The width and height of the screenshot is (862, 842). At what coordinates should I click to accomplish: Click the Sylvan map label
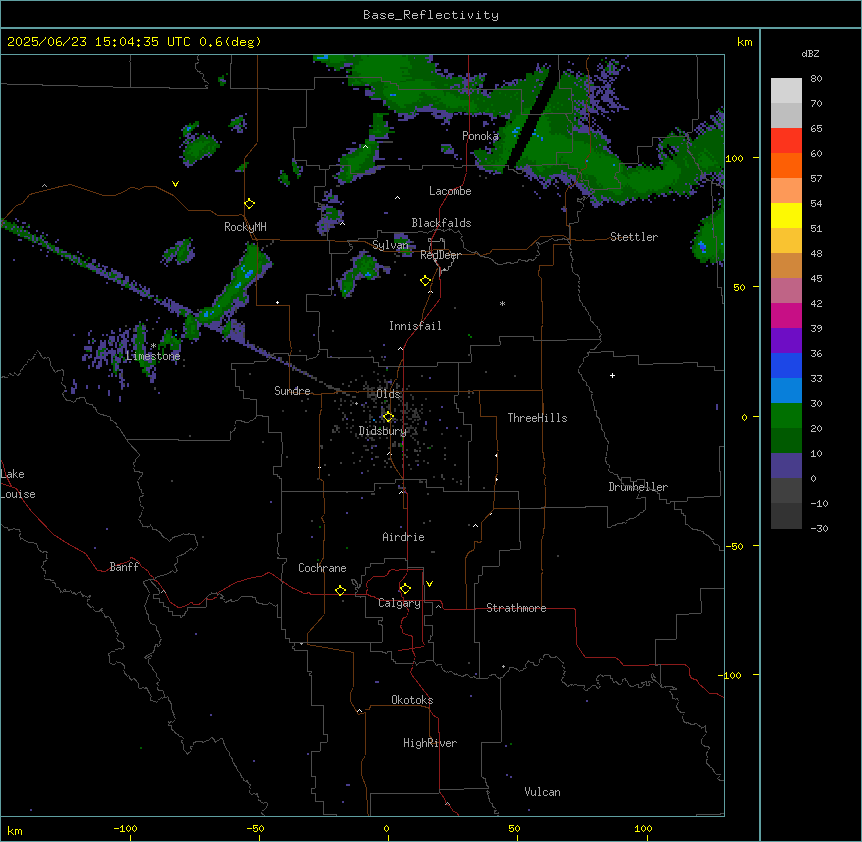[x=390, y=245]
